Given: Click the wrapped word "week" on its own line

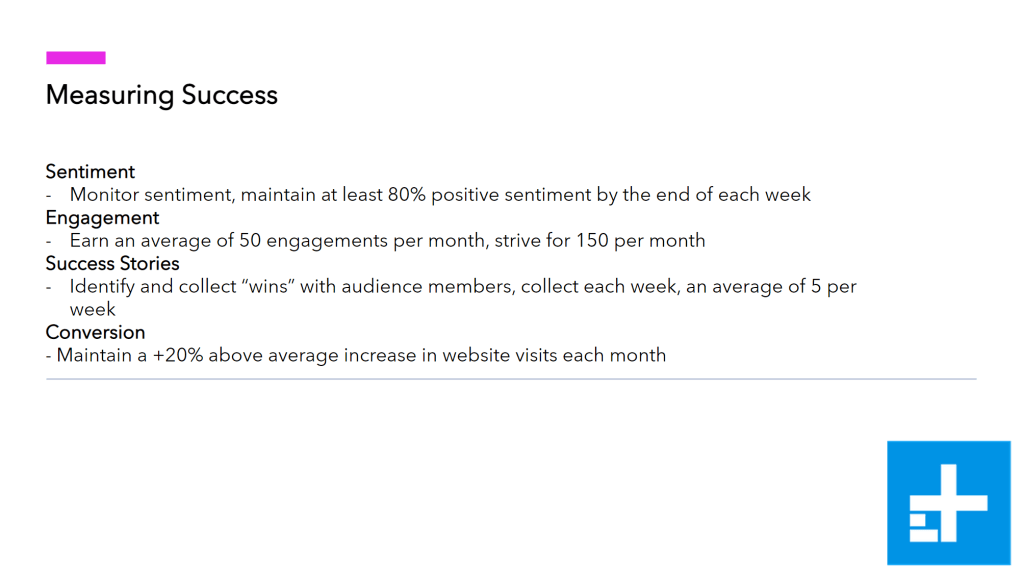Looking at the screenshot, I should (92, 310).
